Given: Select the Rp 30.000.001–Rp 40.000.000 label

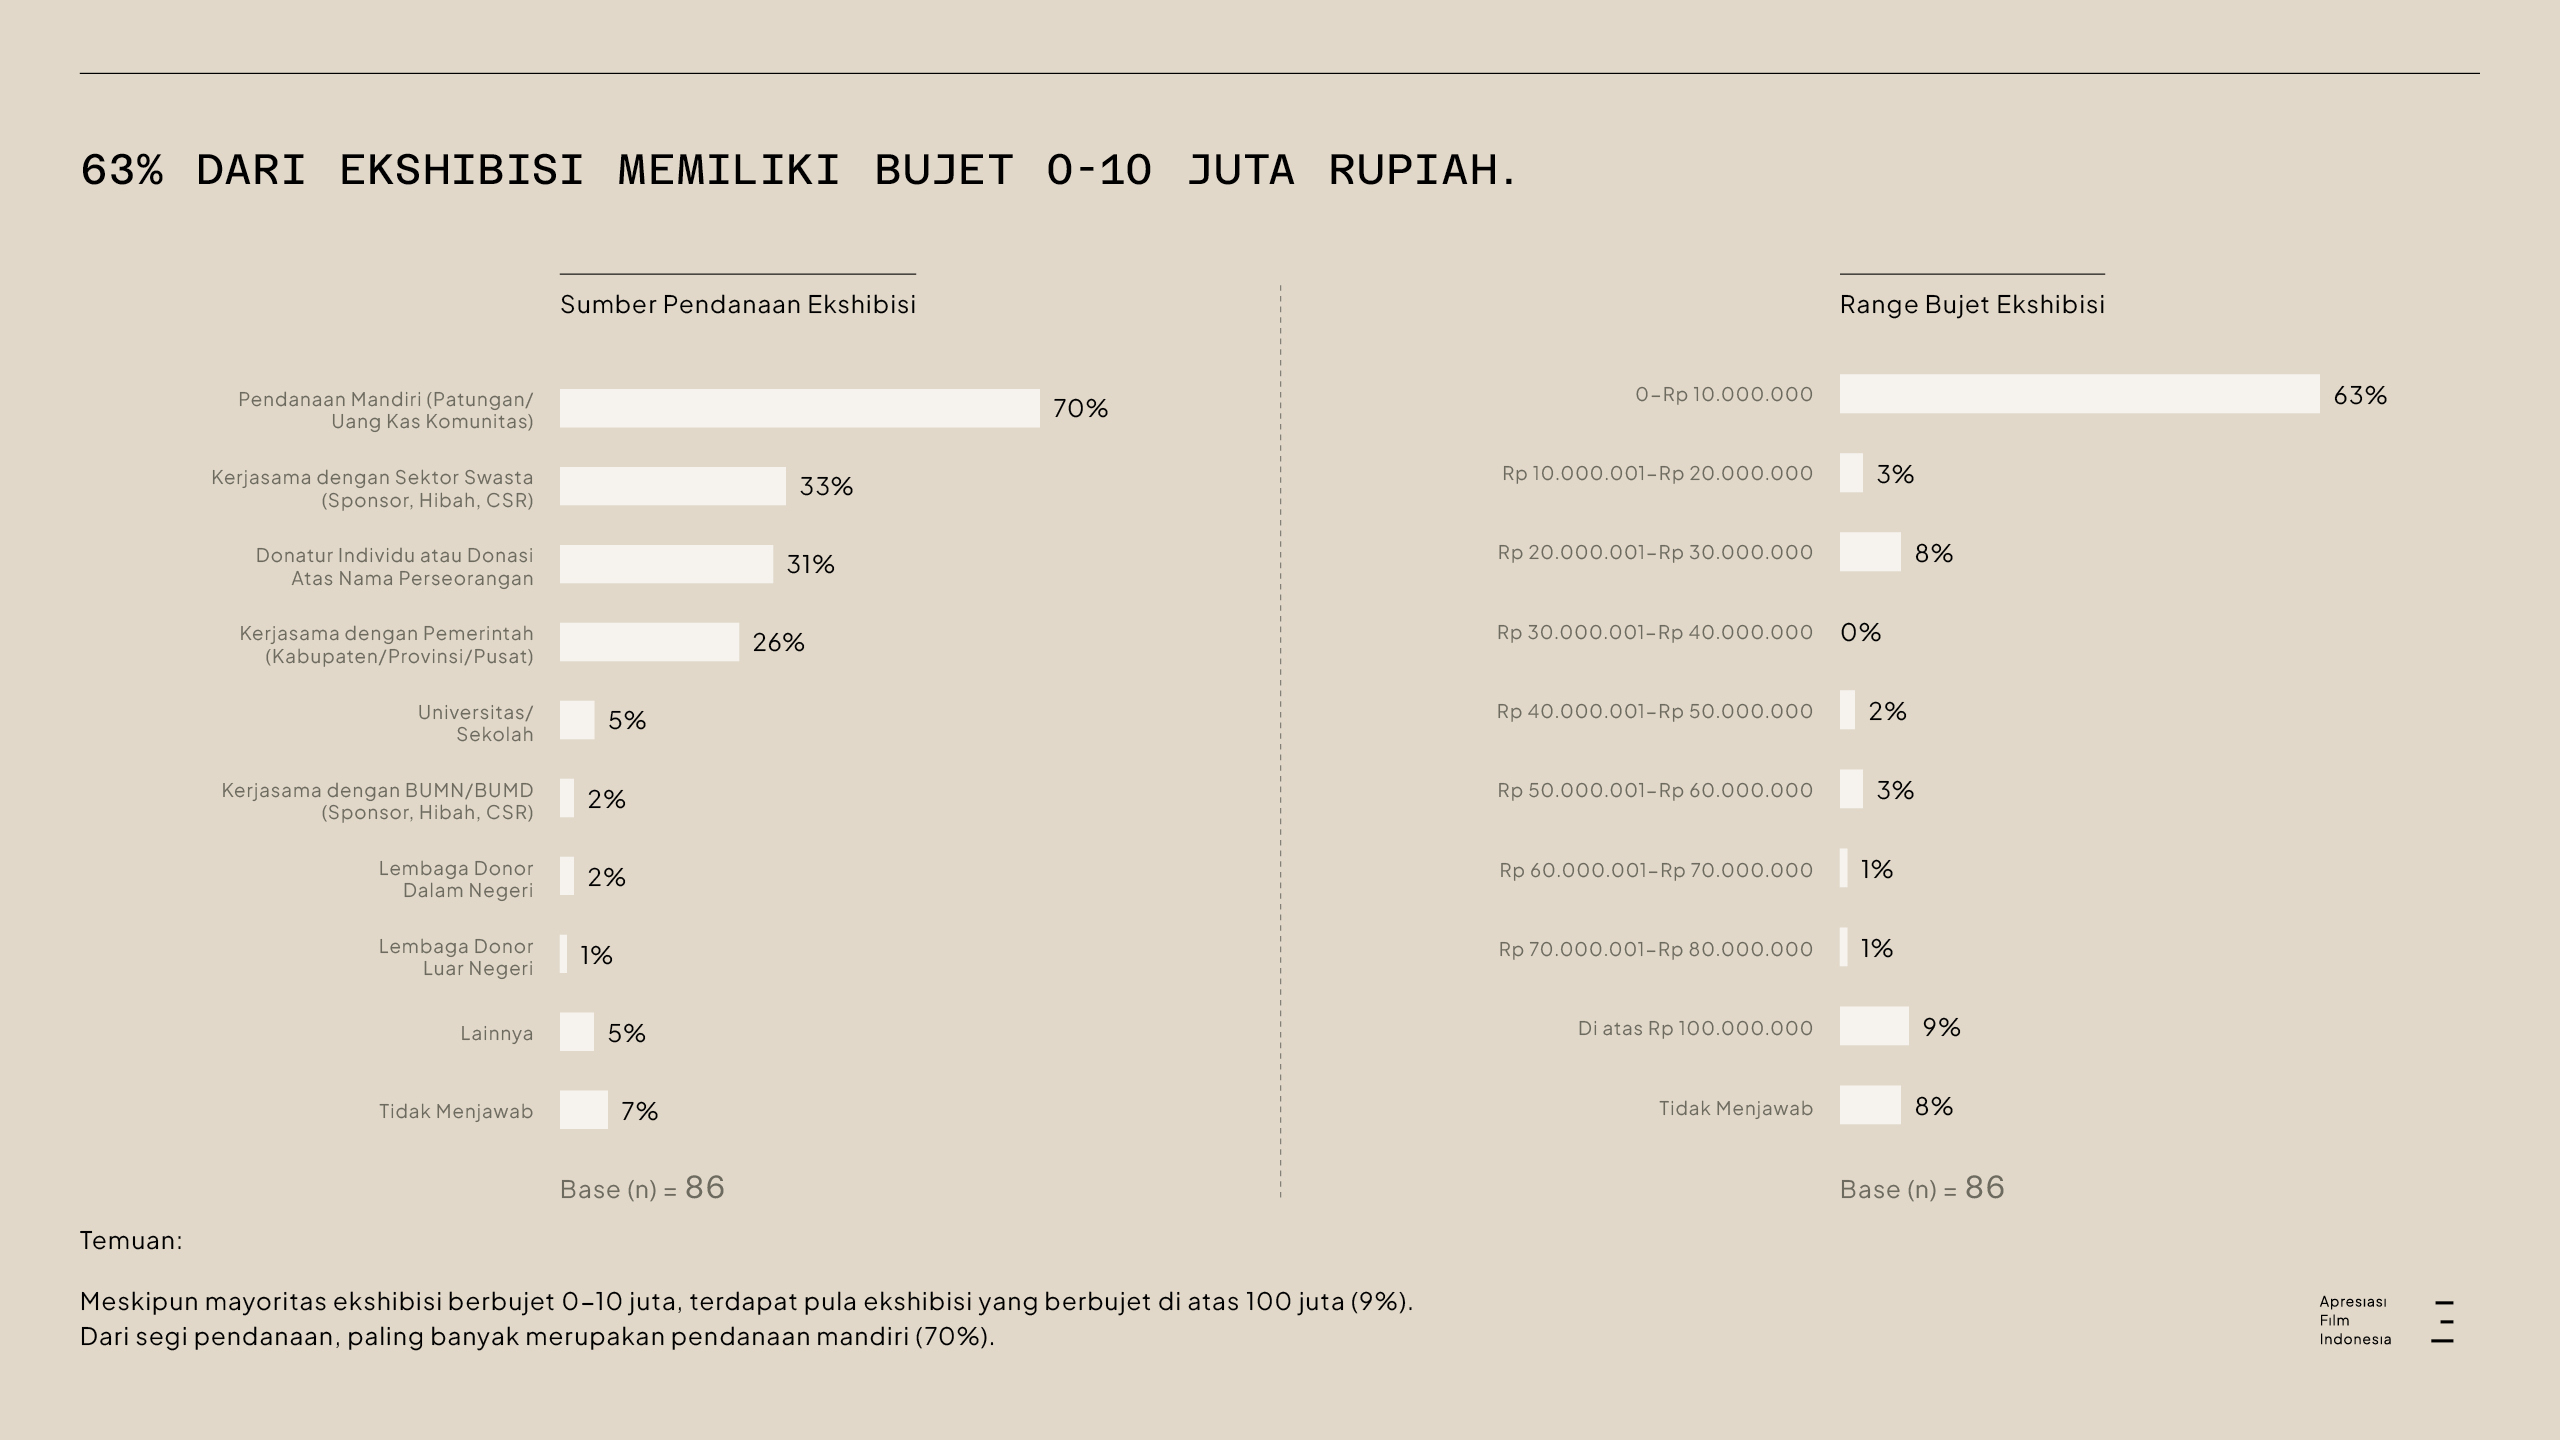Looking at the screenshot, I should tap(1654, 632).
